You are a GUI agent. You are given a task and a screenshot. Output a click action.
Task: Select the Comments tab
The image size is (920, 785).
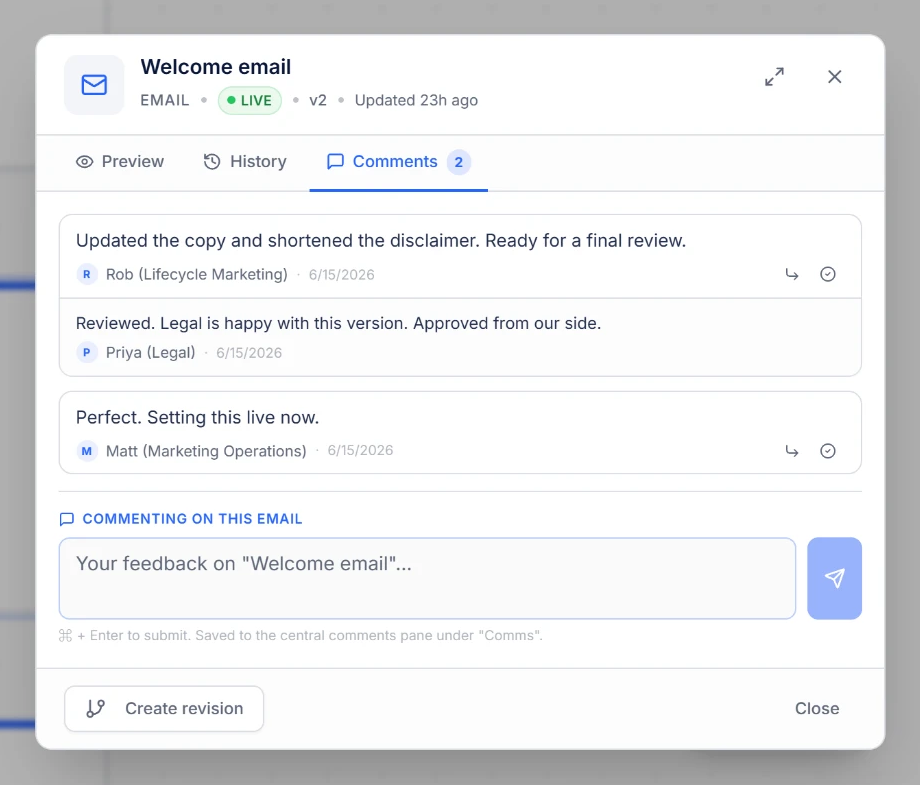coord(398,161)
